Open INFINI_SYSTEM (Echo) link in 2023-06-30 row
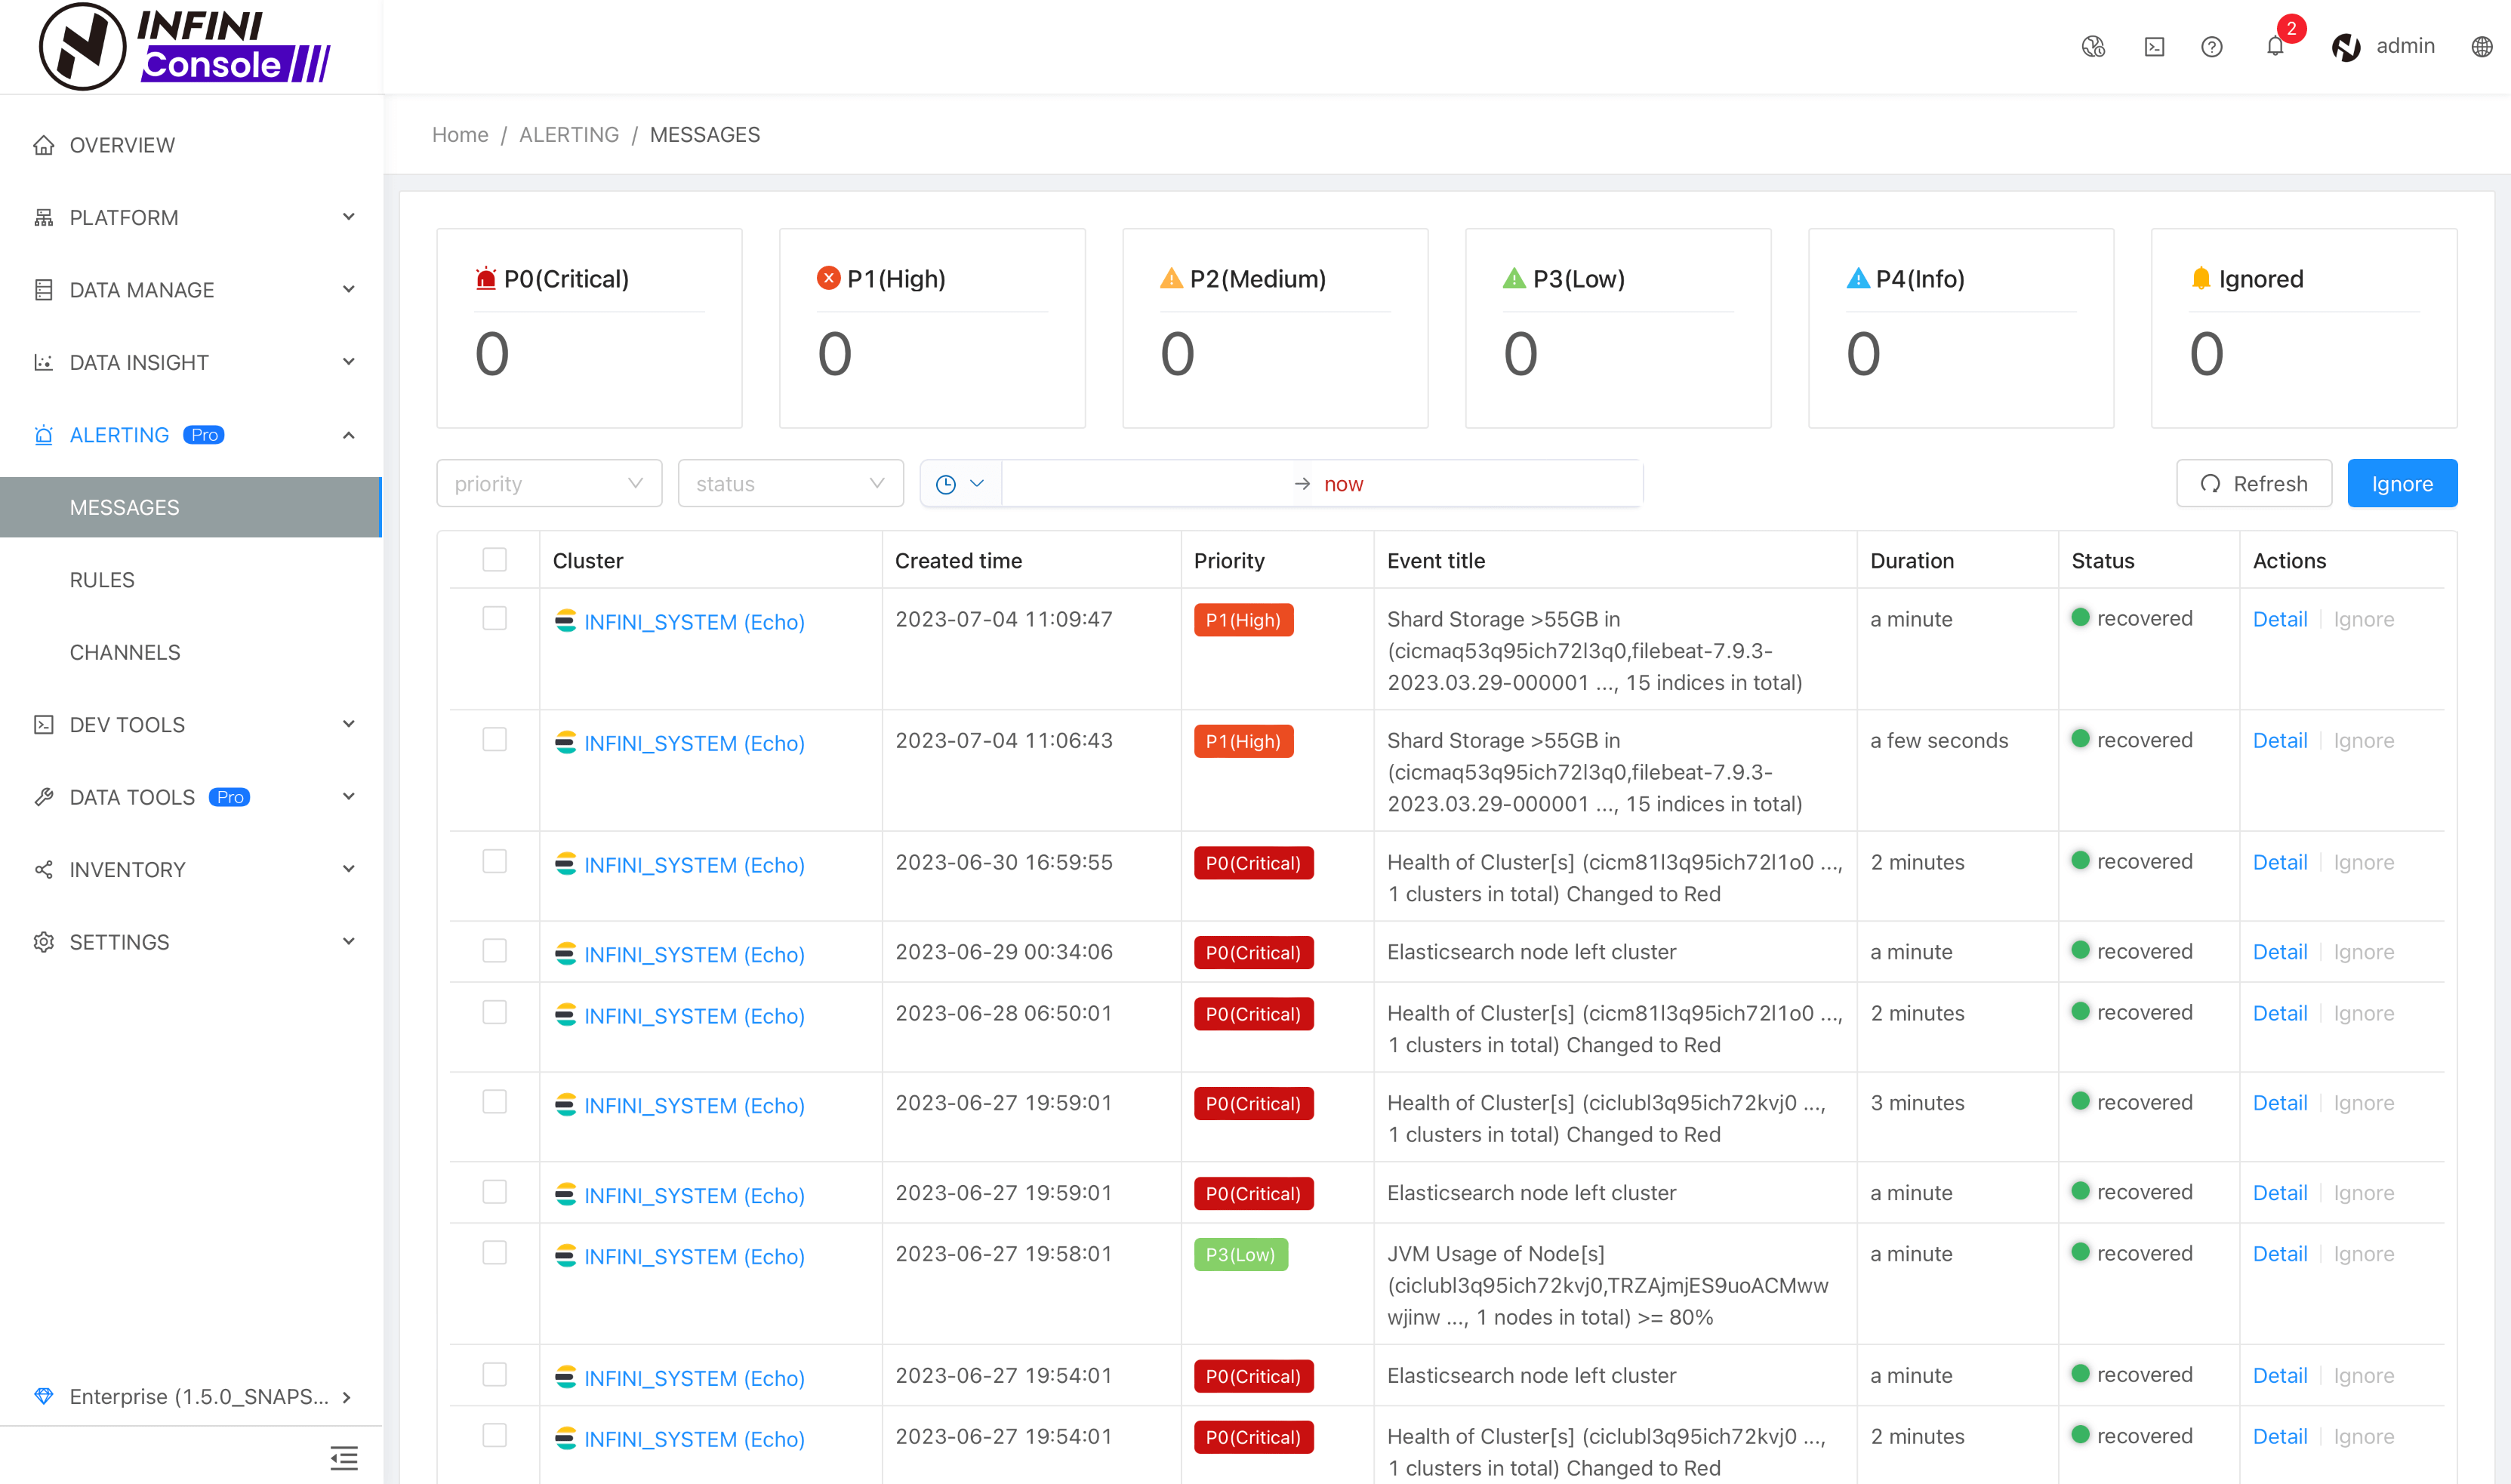 (694, 865)
